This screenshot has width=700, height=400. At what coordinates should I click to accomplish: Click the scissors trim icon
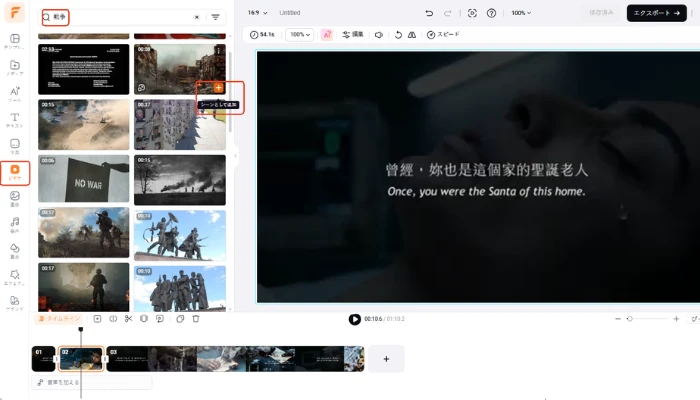129,319
